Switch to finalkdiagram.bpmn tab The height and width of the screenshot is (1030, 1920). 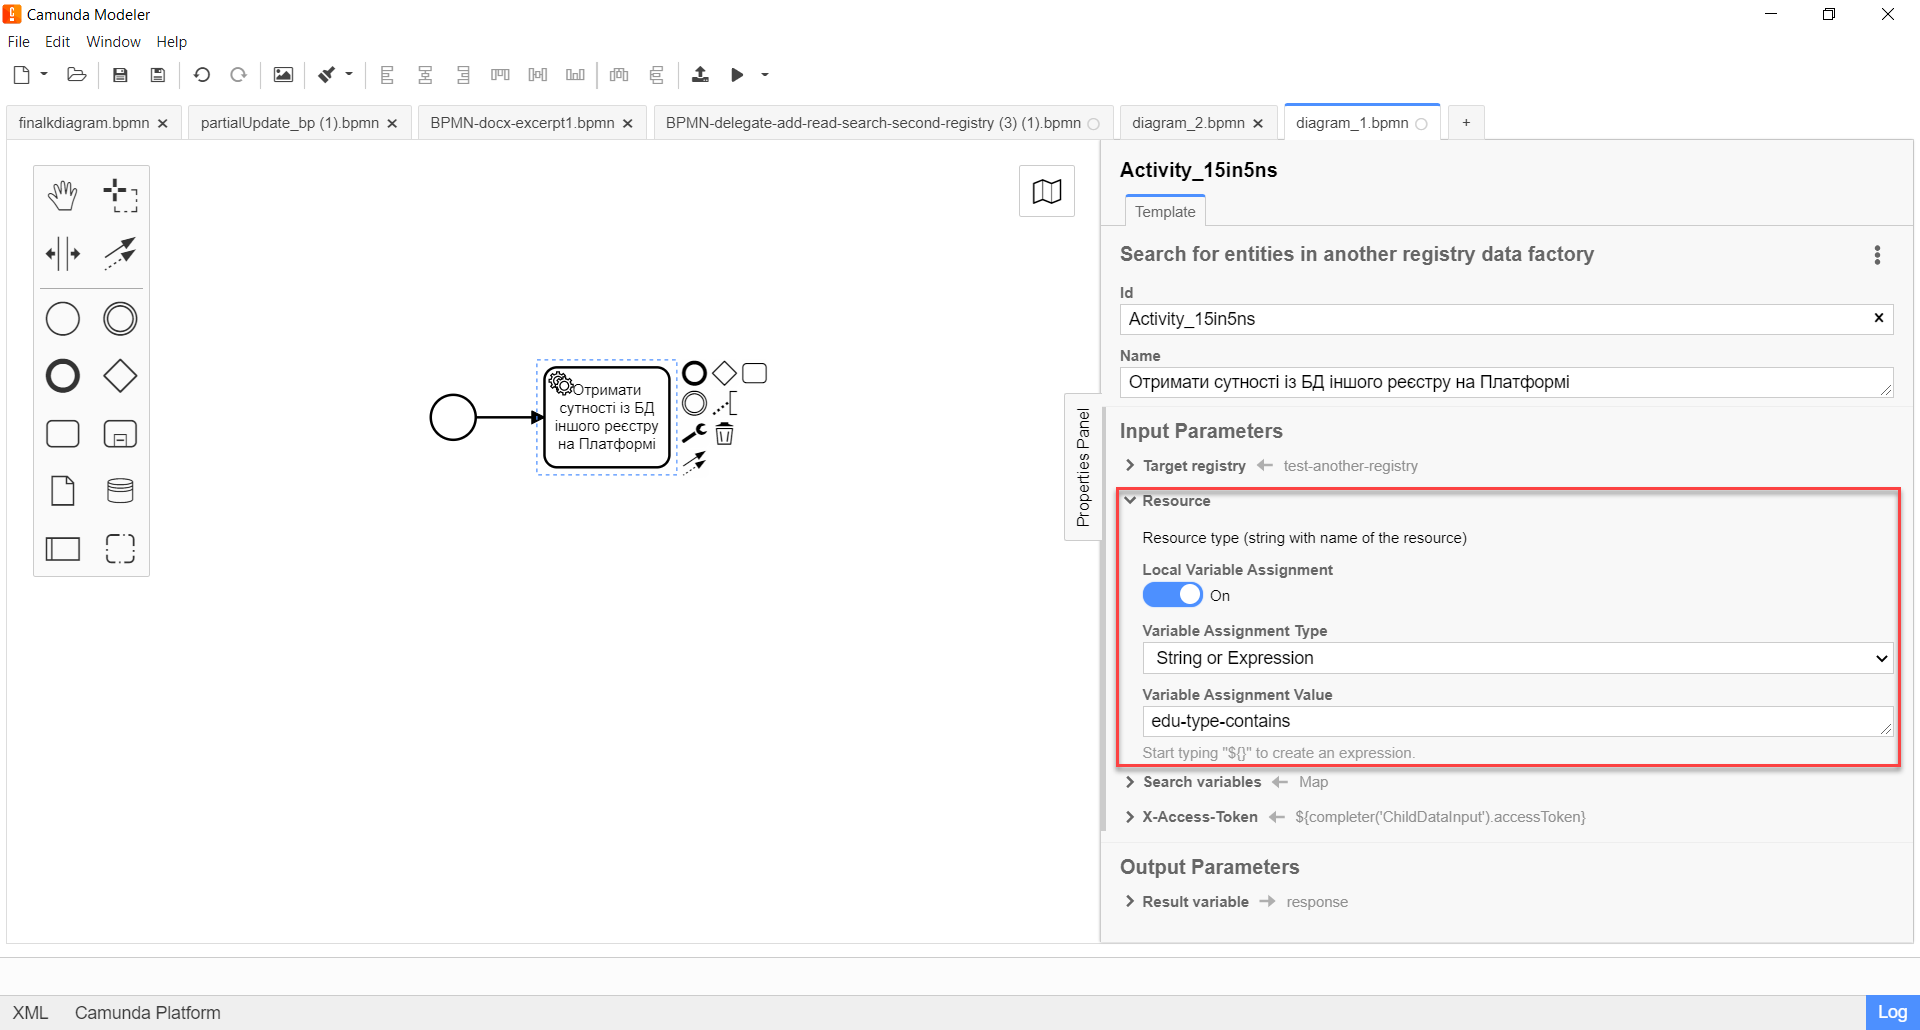pos(84,123)
